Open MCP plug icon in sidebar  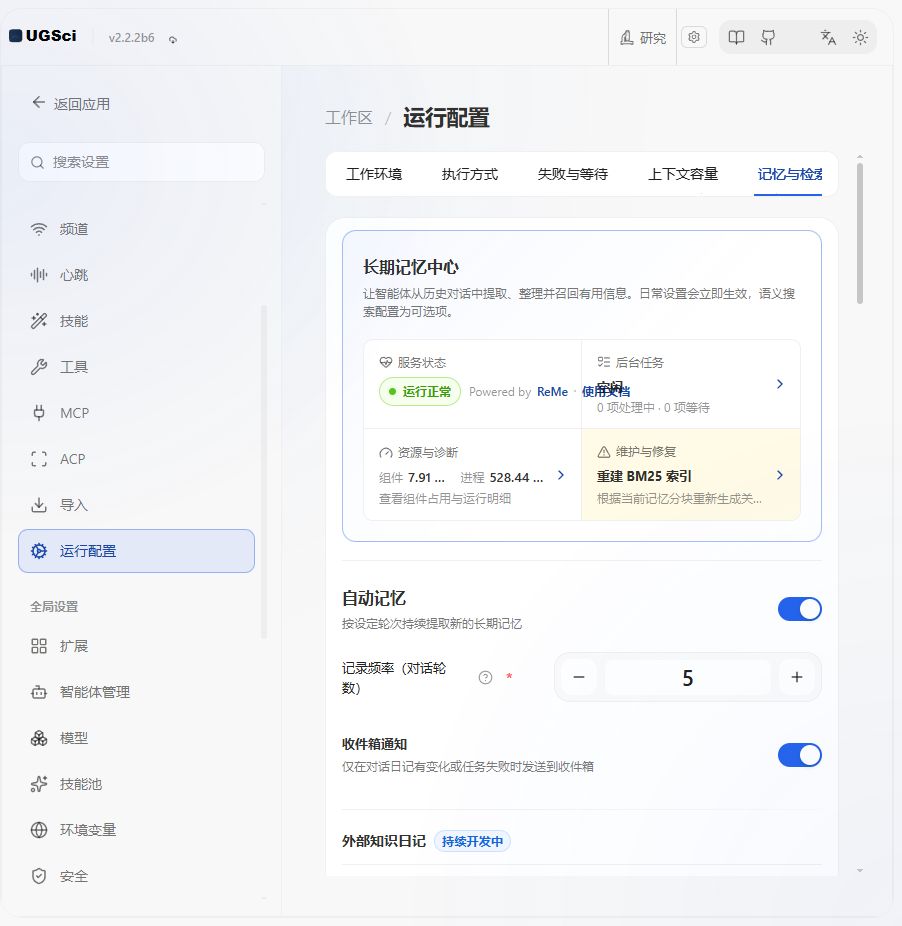tap(38, 413)
